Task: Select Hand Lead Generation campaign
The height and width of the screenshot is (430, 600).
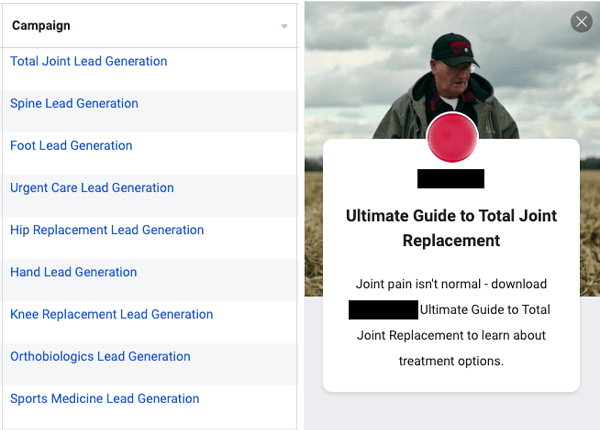Action: click(x=74, y=271)
